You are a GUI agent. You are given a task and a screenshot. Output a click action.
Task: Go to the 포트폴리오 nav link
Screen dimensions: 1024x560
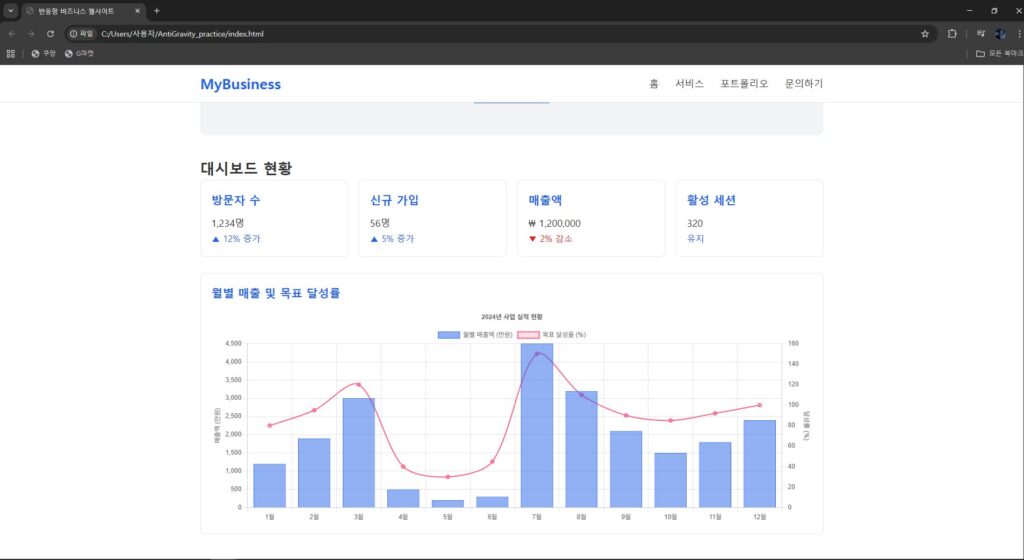click(744, 84)
